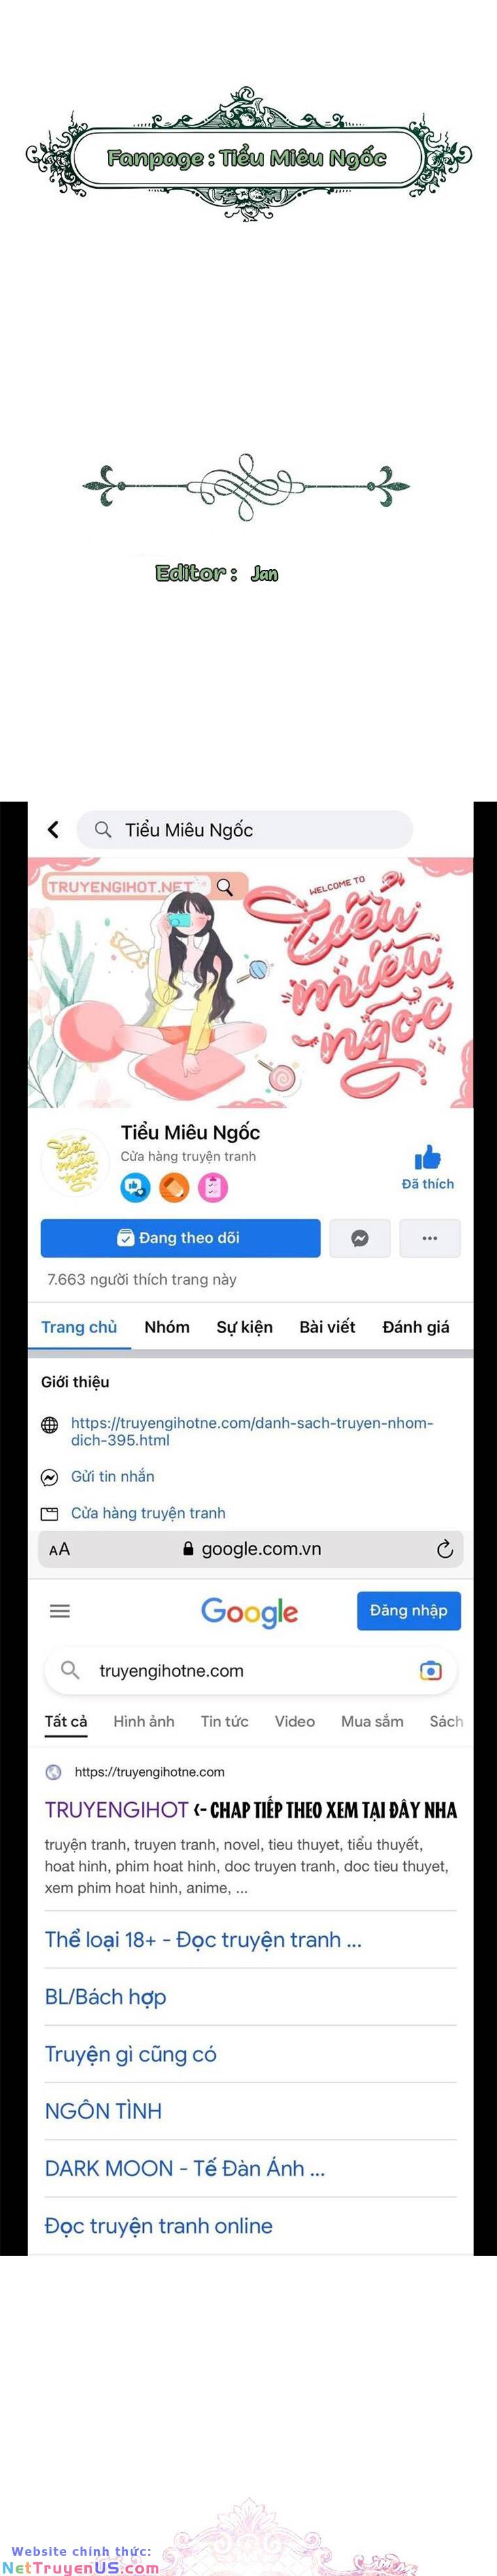
Task: Open the Google hamburger menu
Action: [60, 1611]
